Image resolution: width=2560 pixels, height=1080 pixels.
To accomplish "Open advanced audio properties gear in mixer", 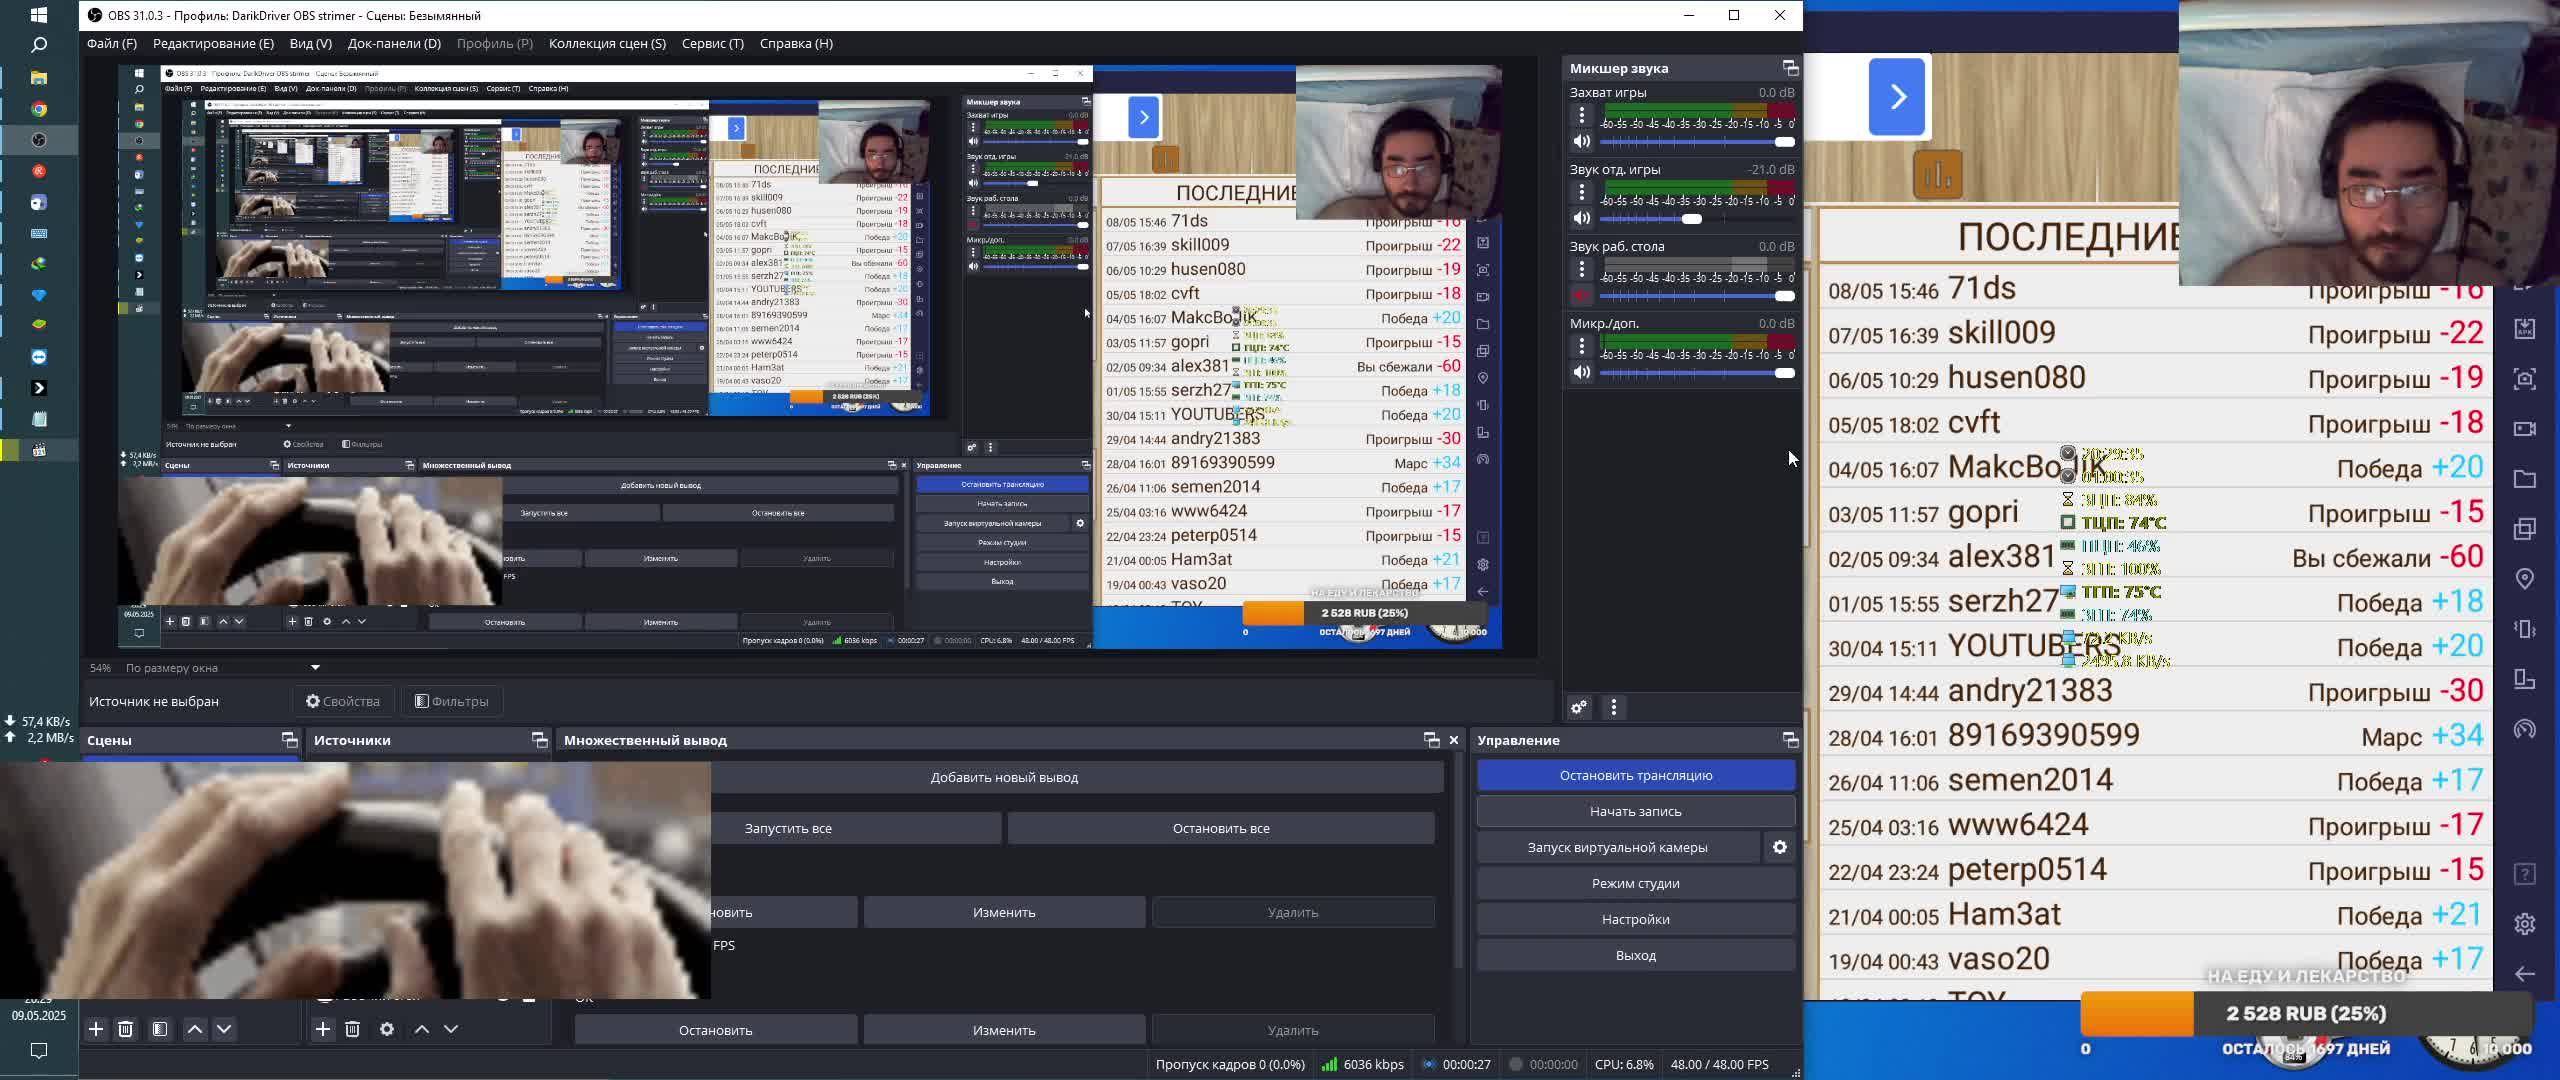I will 1579,707.
